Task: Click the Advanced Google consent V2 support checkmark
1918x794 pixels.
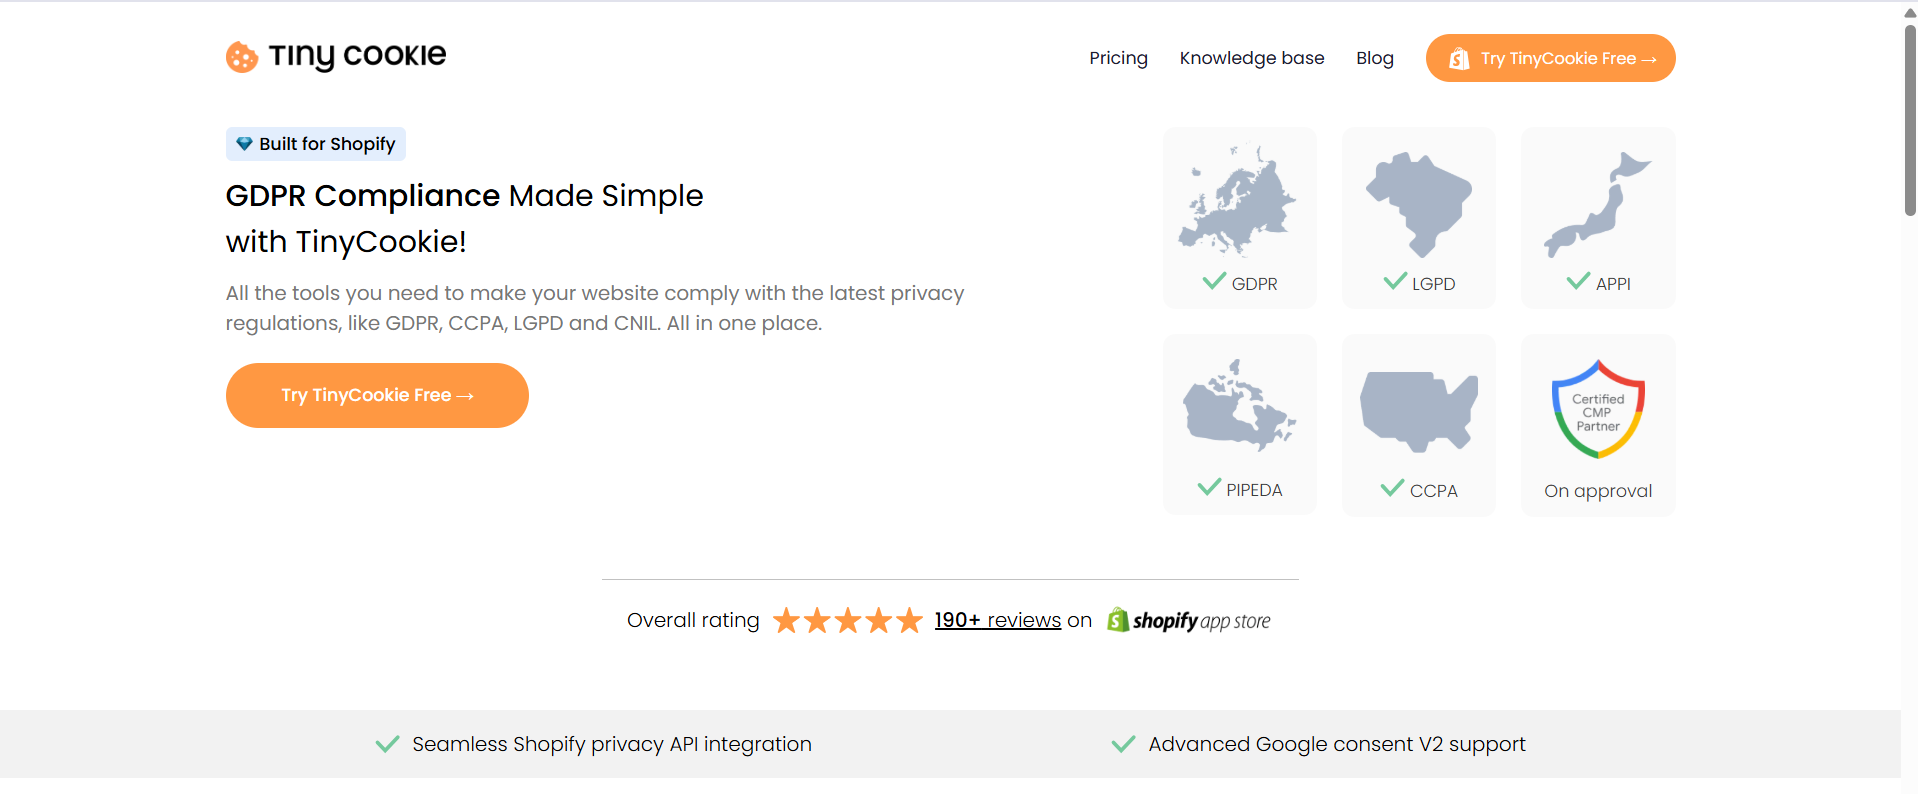Action: click(1123, 744)
